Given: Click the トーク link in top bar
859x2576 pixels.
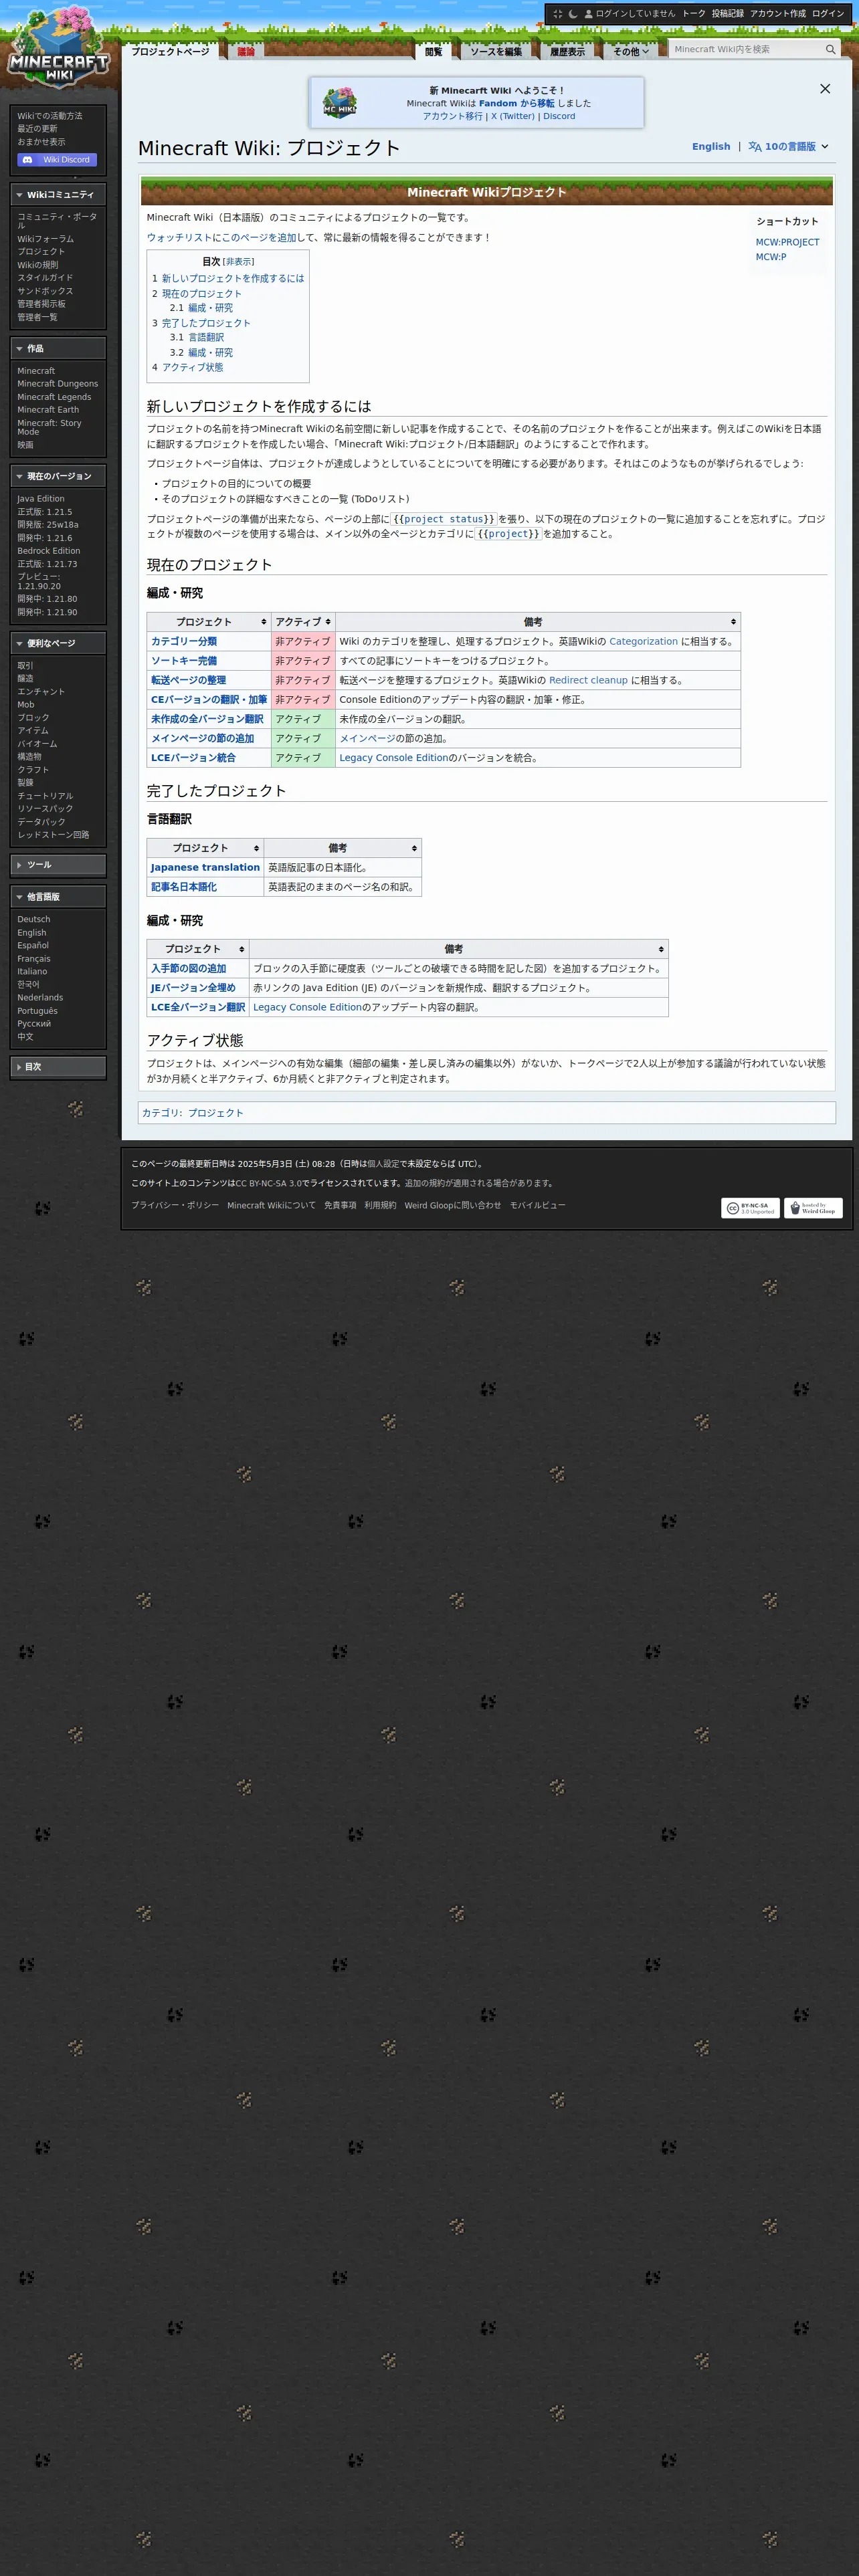Looking at the screenshot, I should pyautogui.click(x=694, y=14).
